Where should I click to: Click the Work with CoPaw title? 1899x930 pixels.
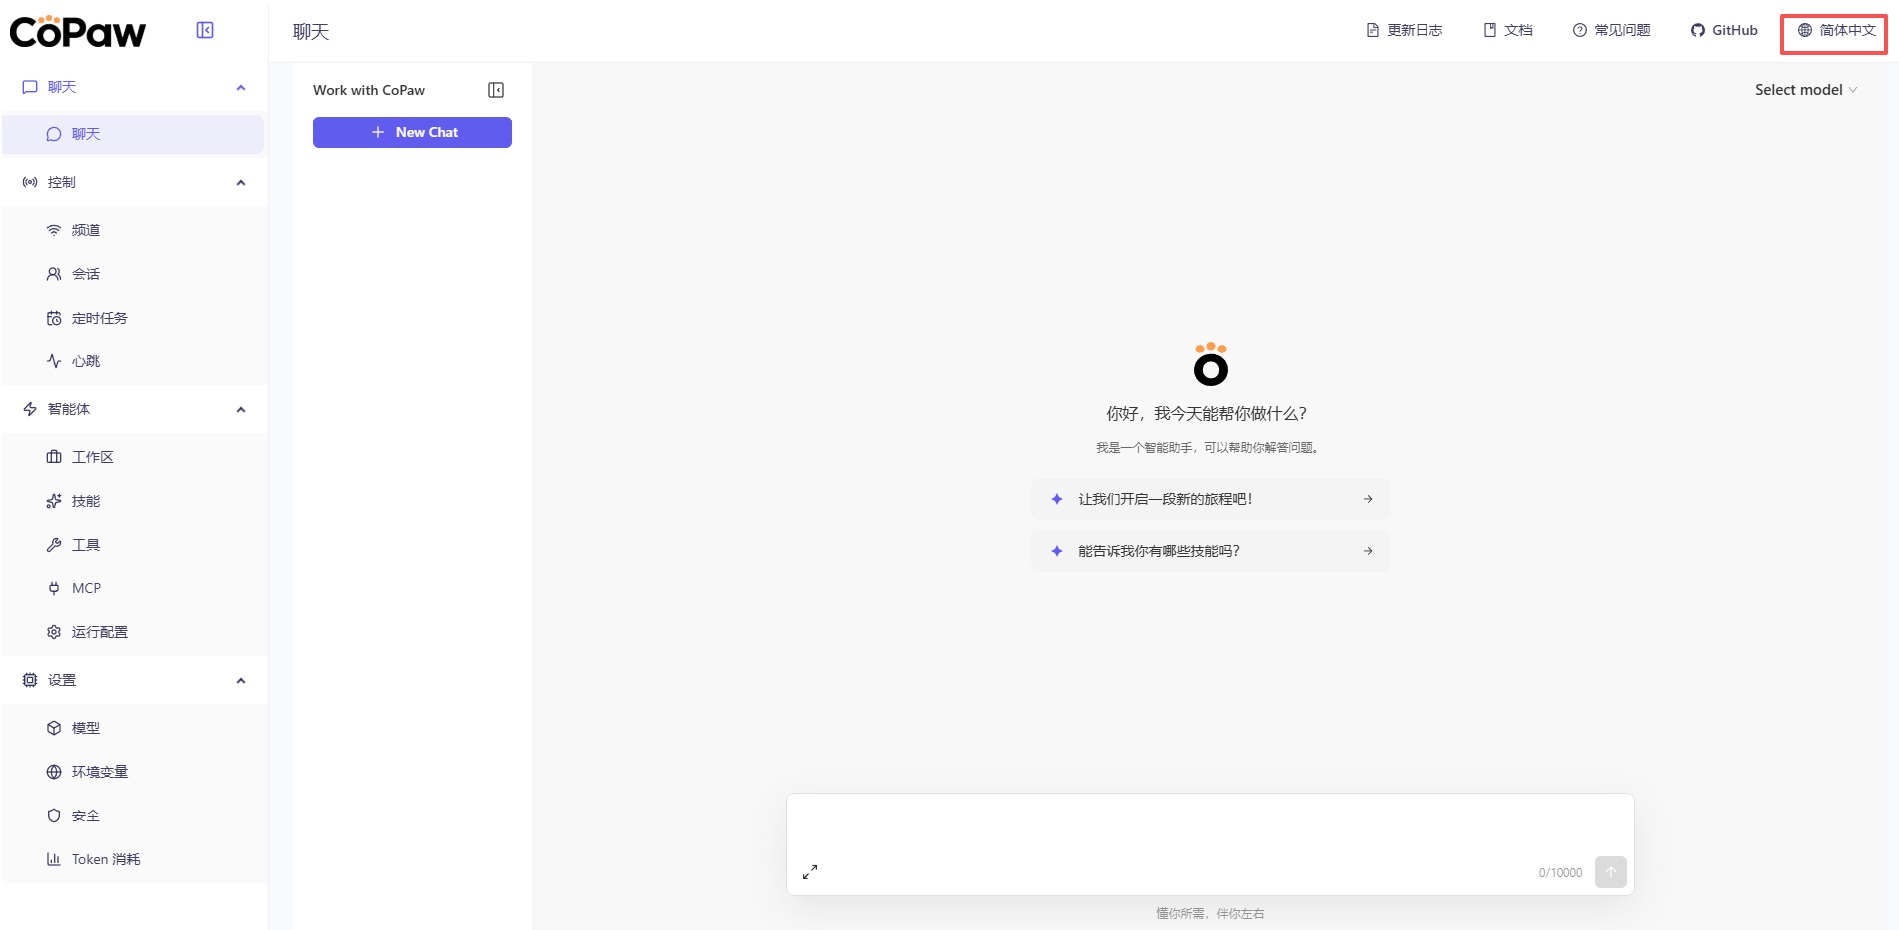369,90
